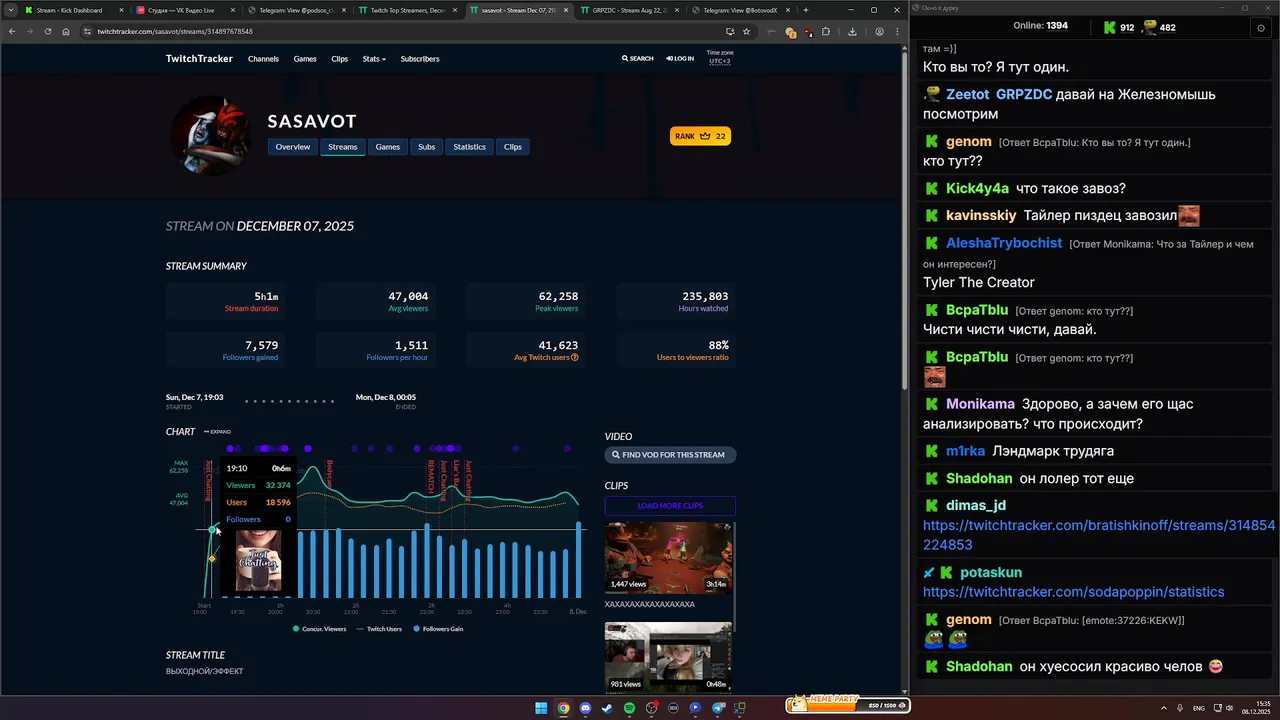Open sodapoppin statistics link in chat
The height and width of the screenshot is (720, 1280).
(1073, 592)
